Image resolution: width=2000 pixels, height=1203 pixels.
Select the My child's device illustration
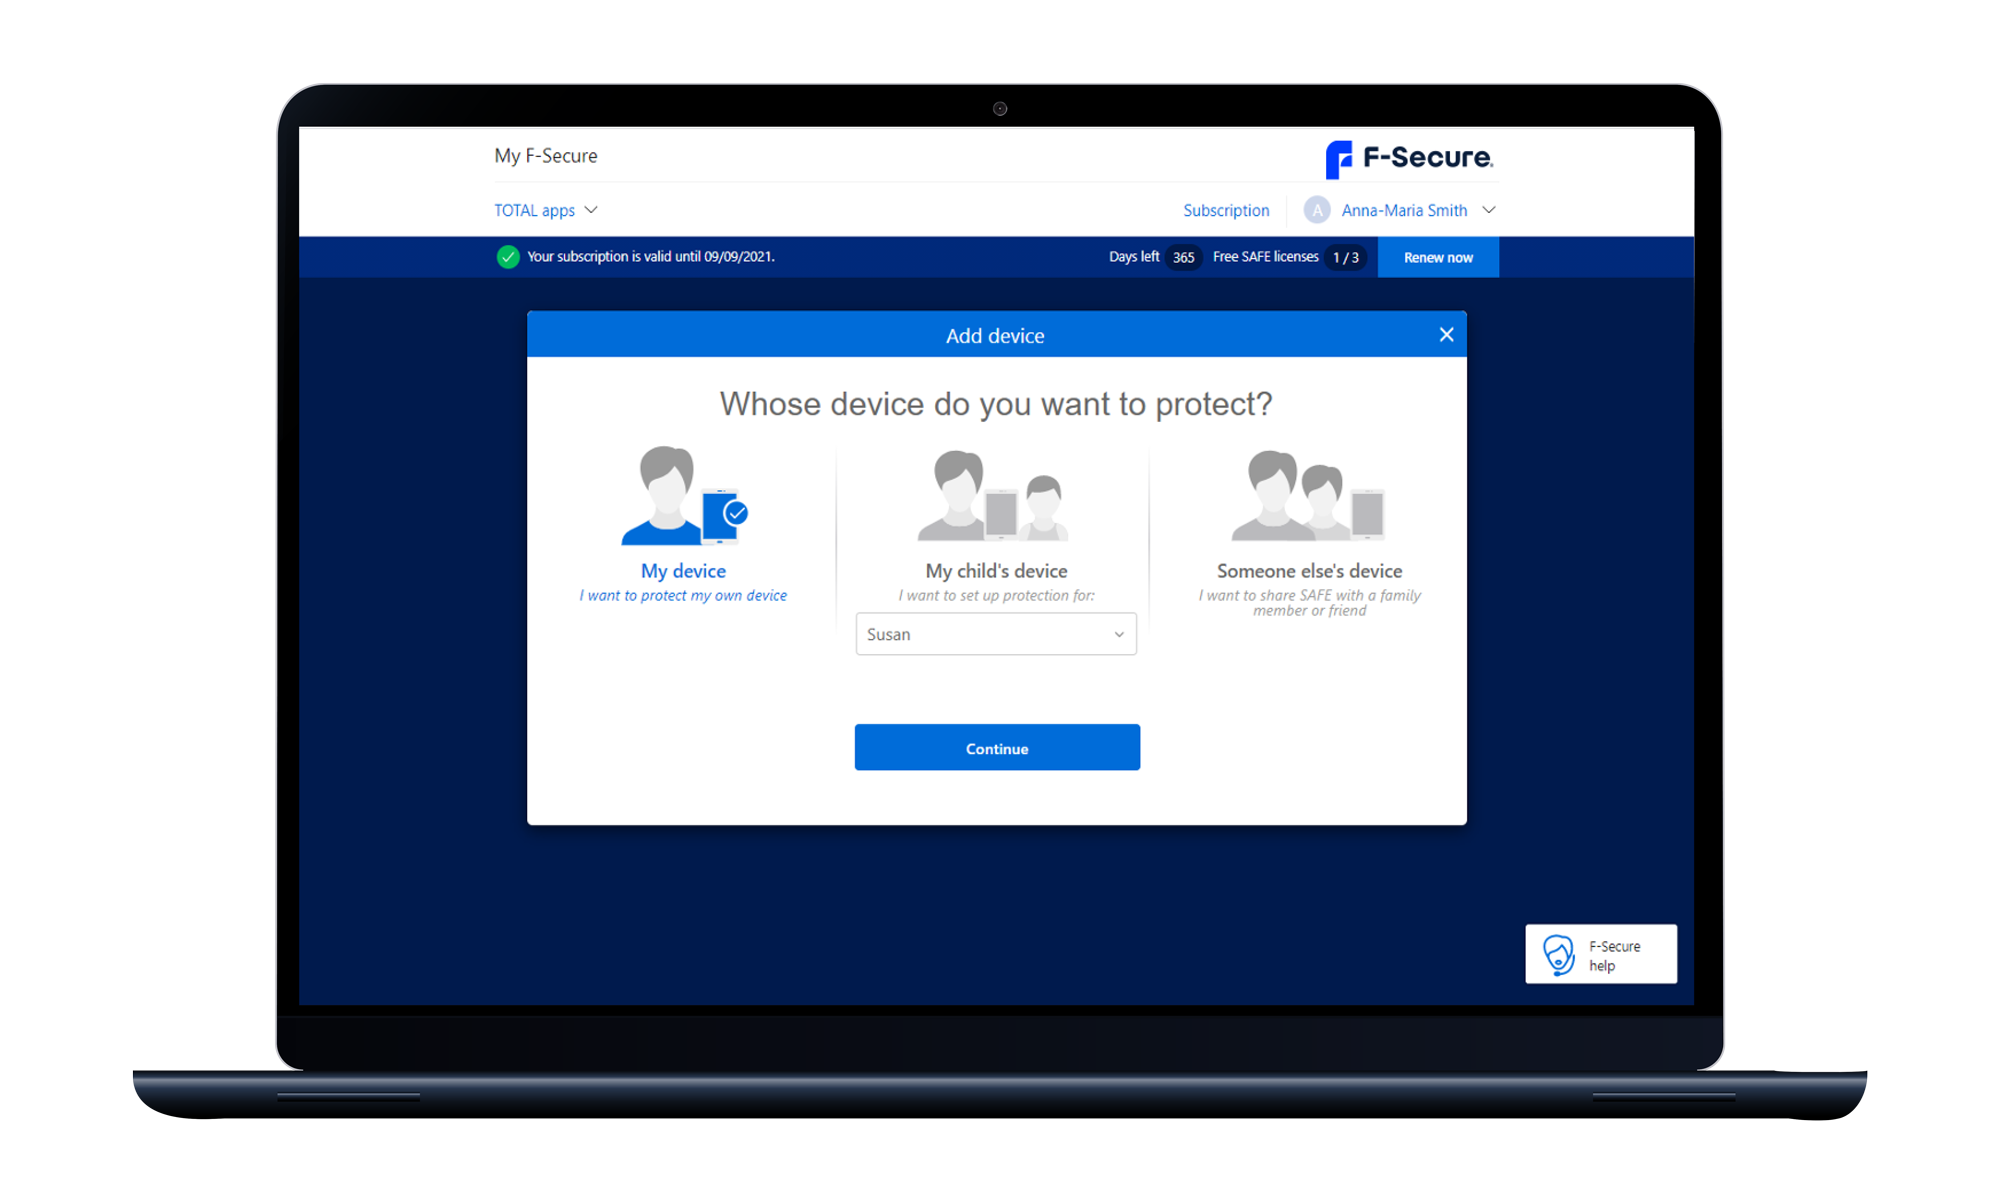(x=995, y=495)
